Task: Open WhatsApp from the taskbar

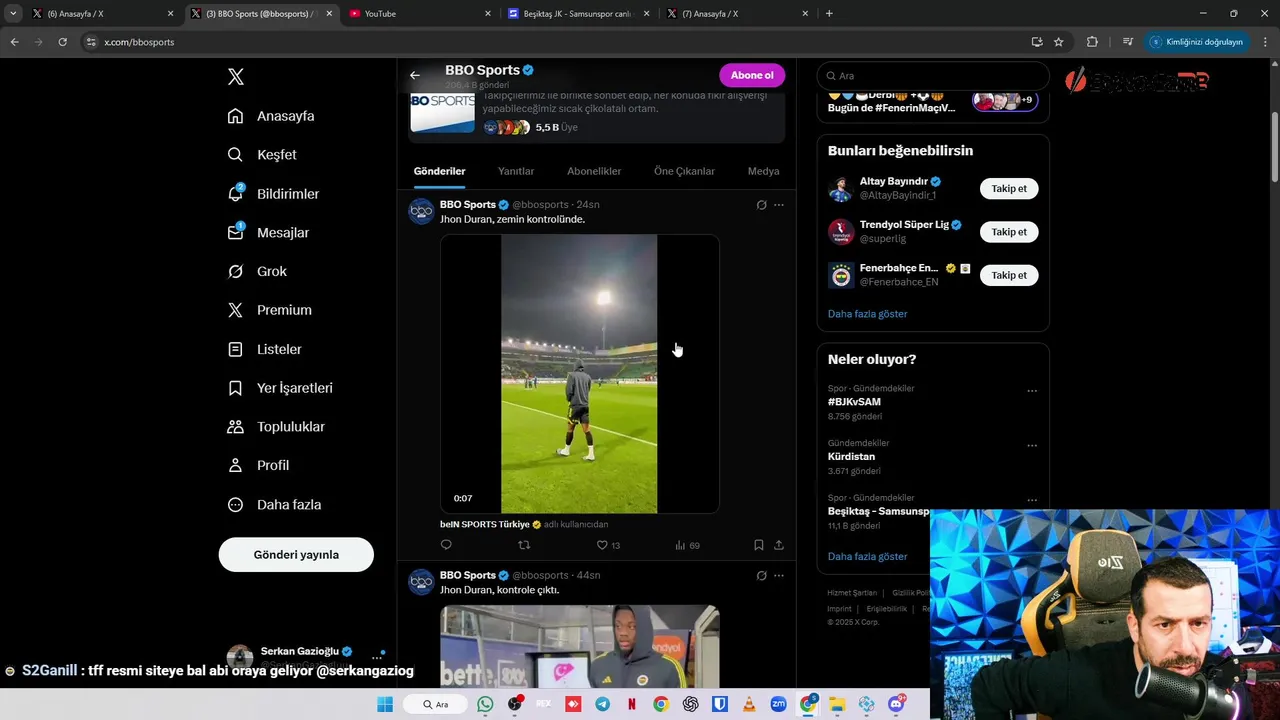Action: [x=485, y=704]
